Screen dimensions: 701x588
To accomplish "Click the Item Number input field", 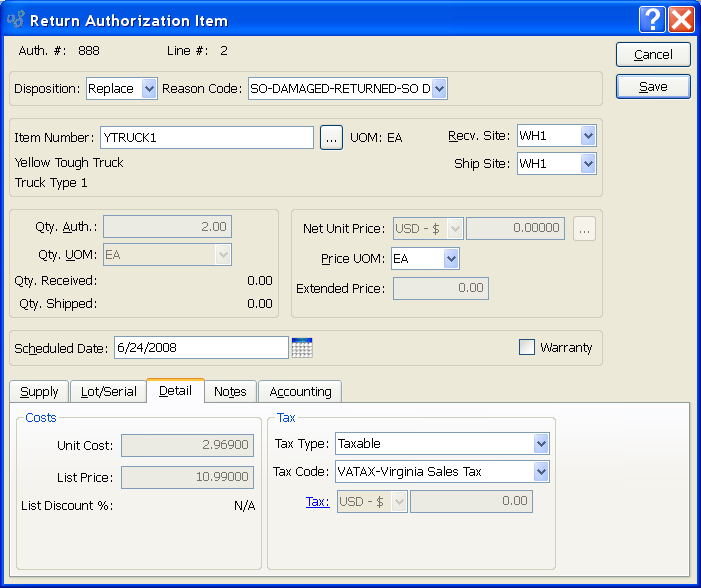I will (206, 138).
